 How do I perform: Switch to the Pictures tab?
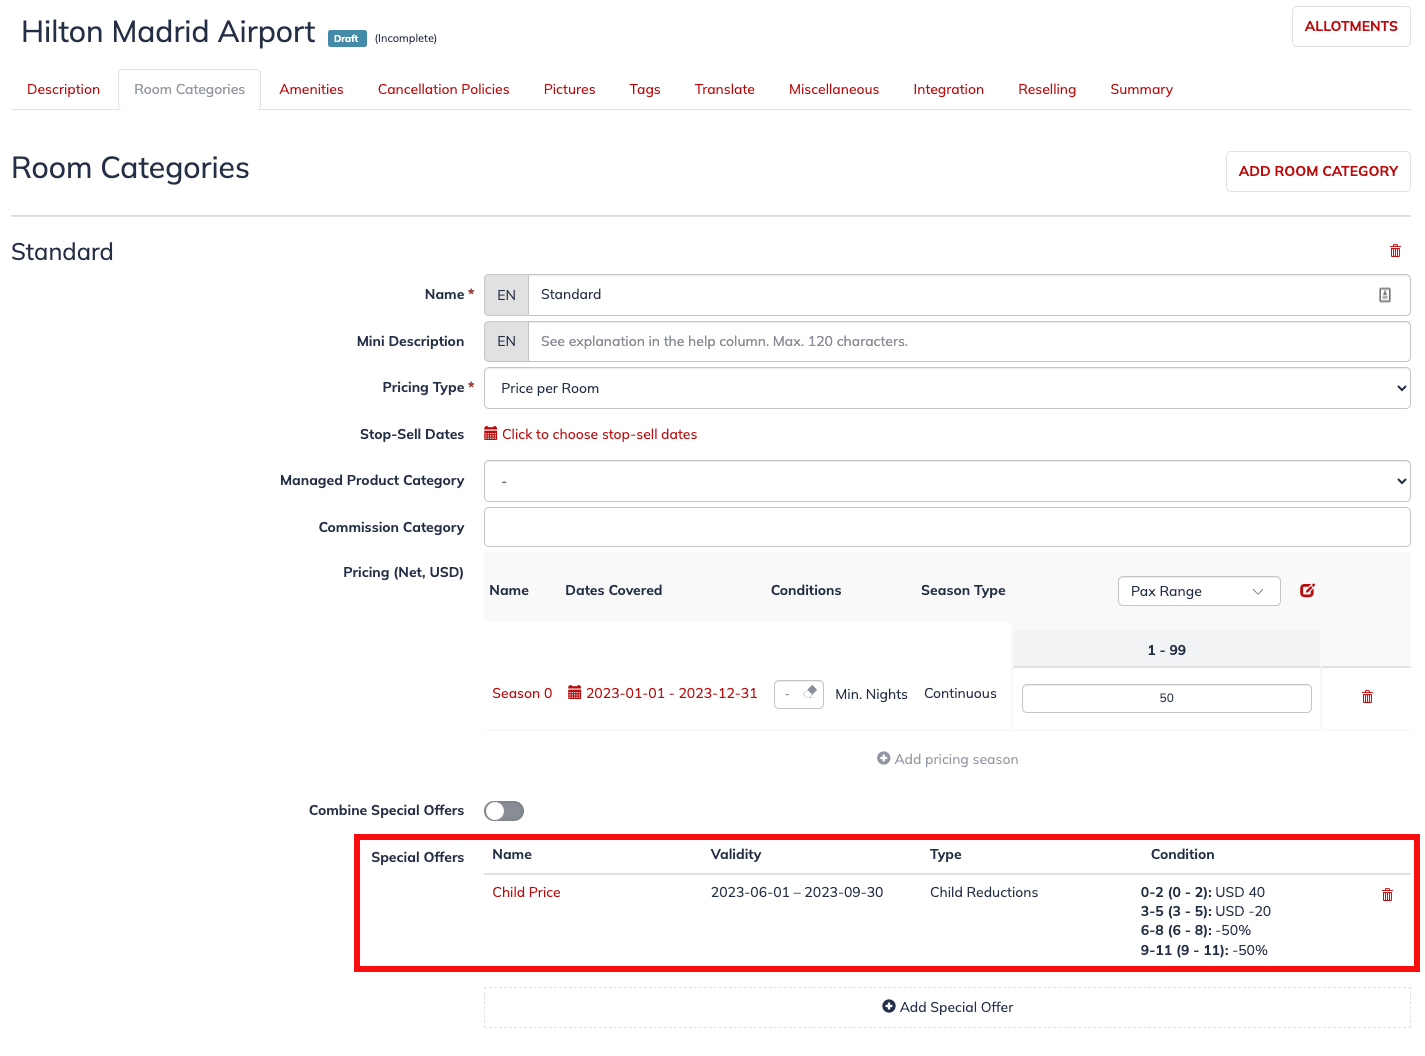(569, 89)
